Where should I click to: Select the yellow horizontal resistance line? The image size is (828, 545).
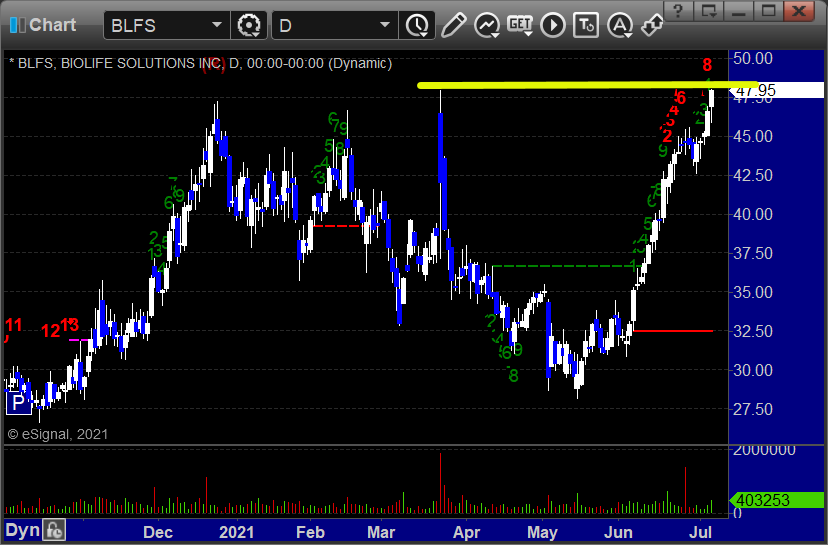pyautogui.click(x=587, y=84)
